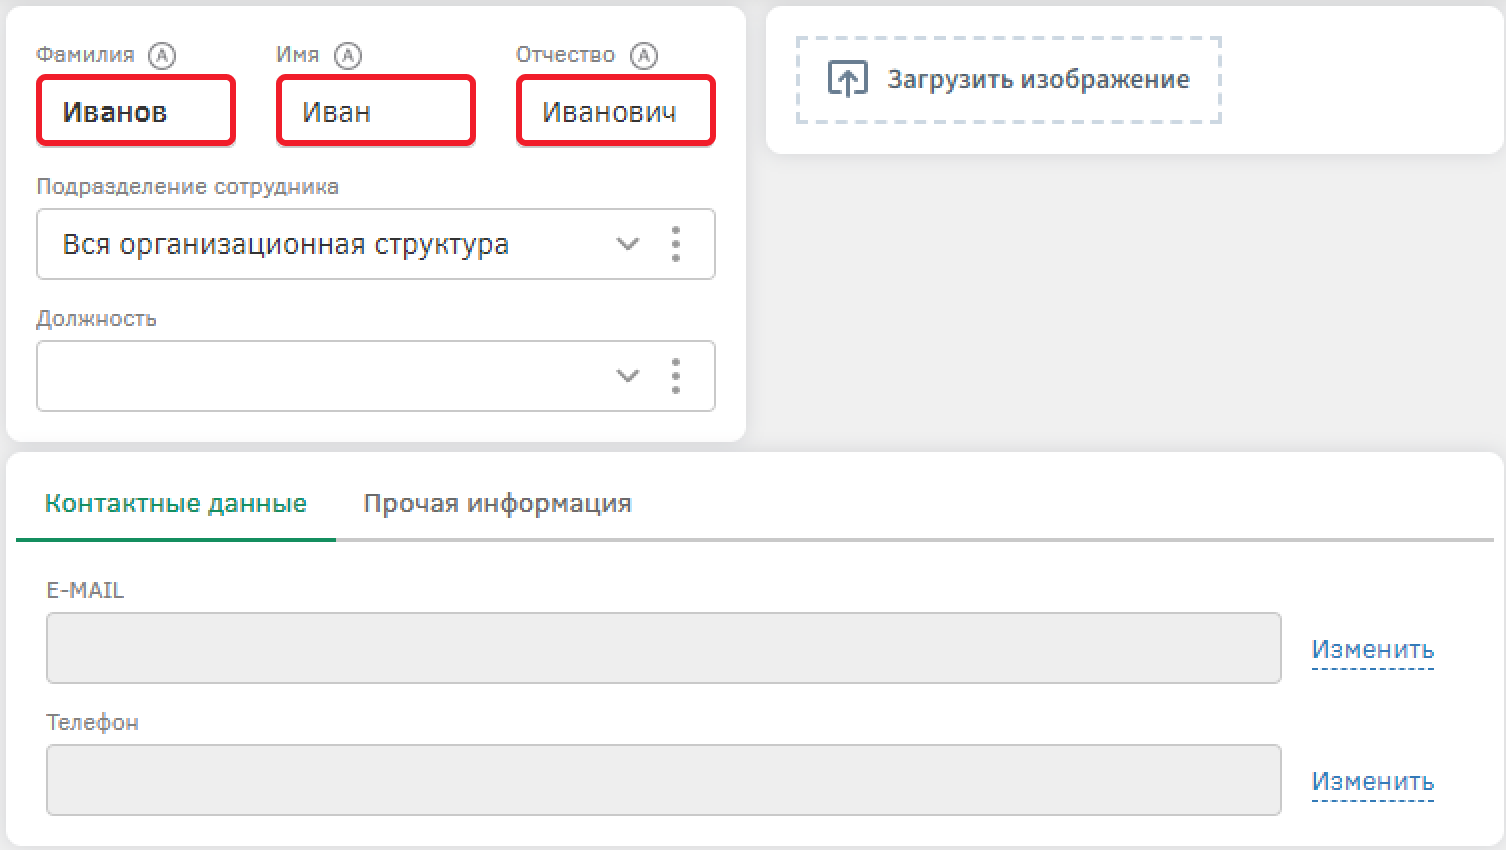Click the upload arrow icon in image box
The height and width of the screenshot is (850, 1506).
(x=848, y=79)
